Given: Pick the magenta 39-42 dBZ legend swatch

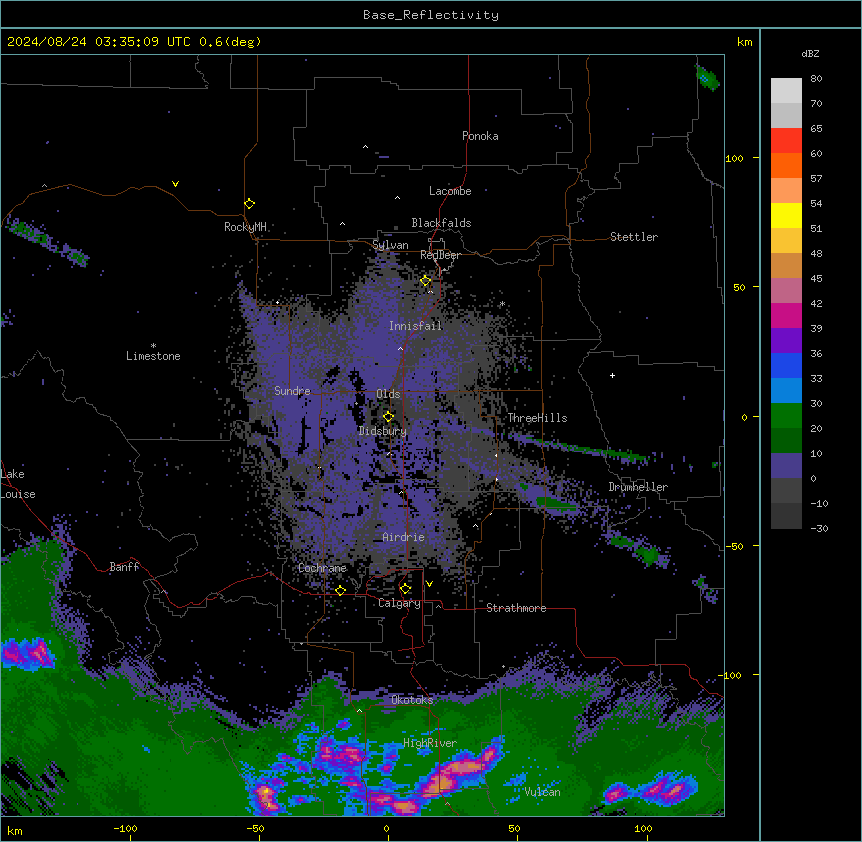Looking at the screenshot, I should (786, 315).
